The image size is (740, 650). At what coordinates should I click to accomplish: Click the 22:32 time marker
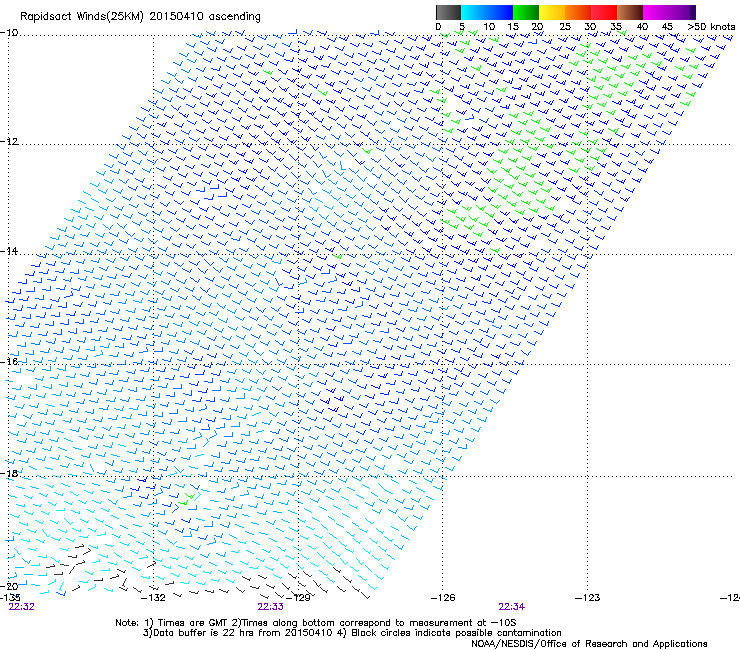pyautogui.click(x=22, y=607)
